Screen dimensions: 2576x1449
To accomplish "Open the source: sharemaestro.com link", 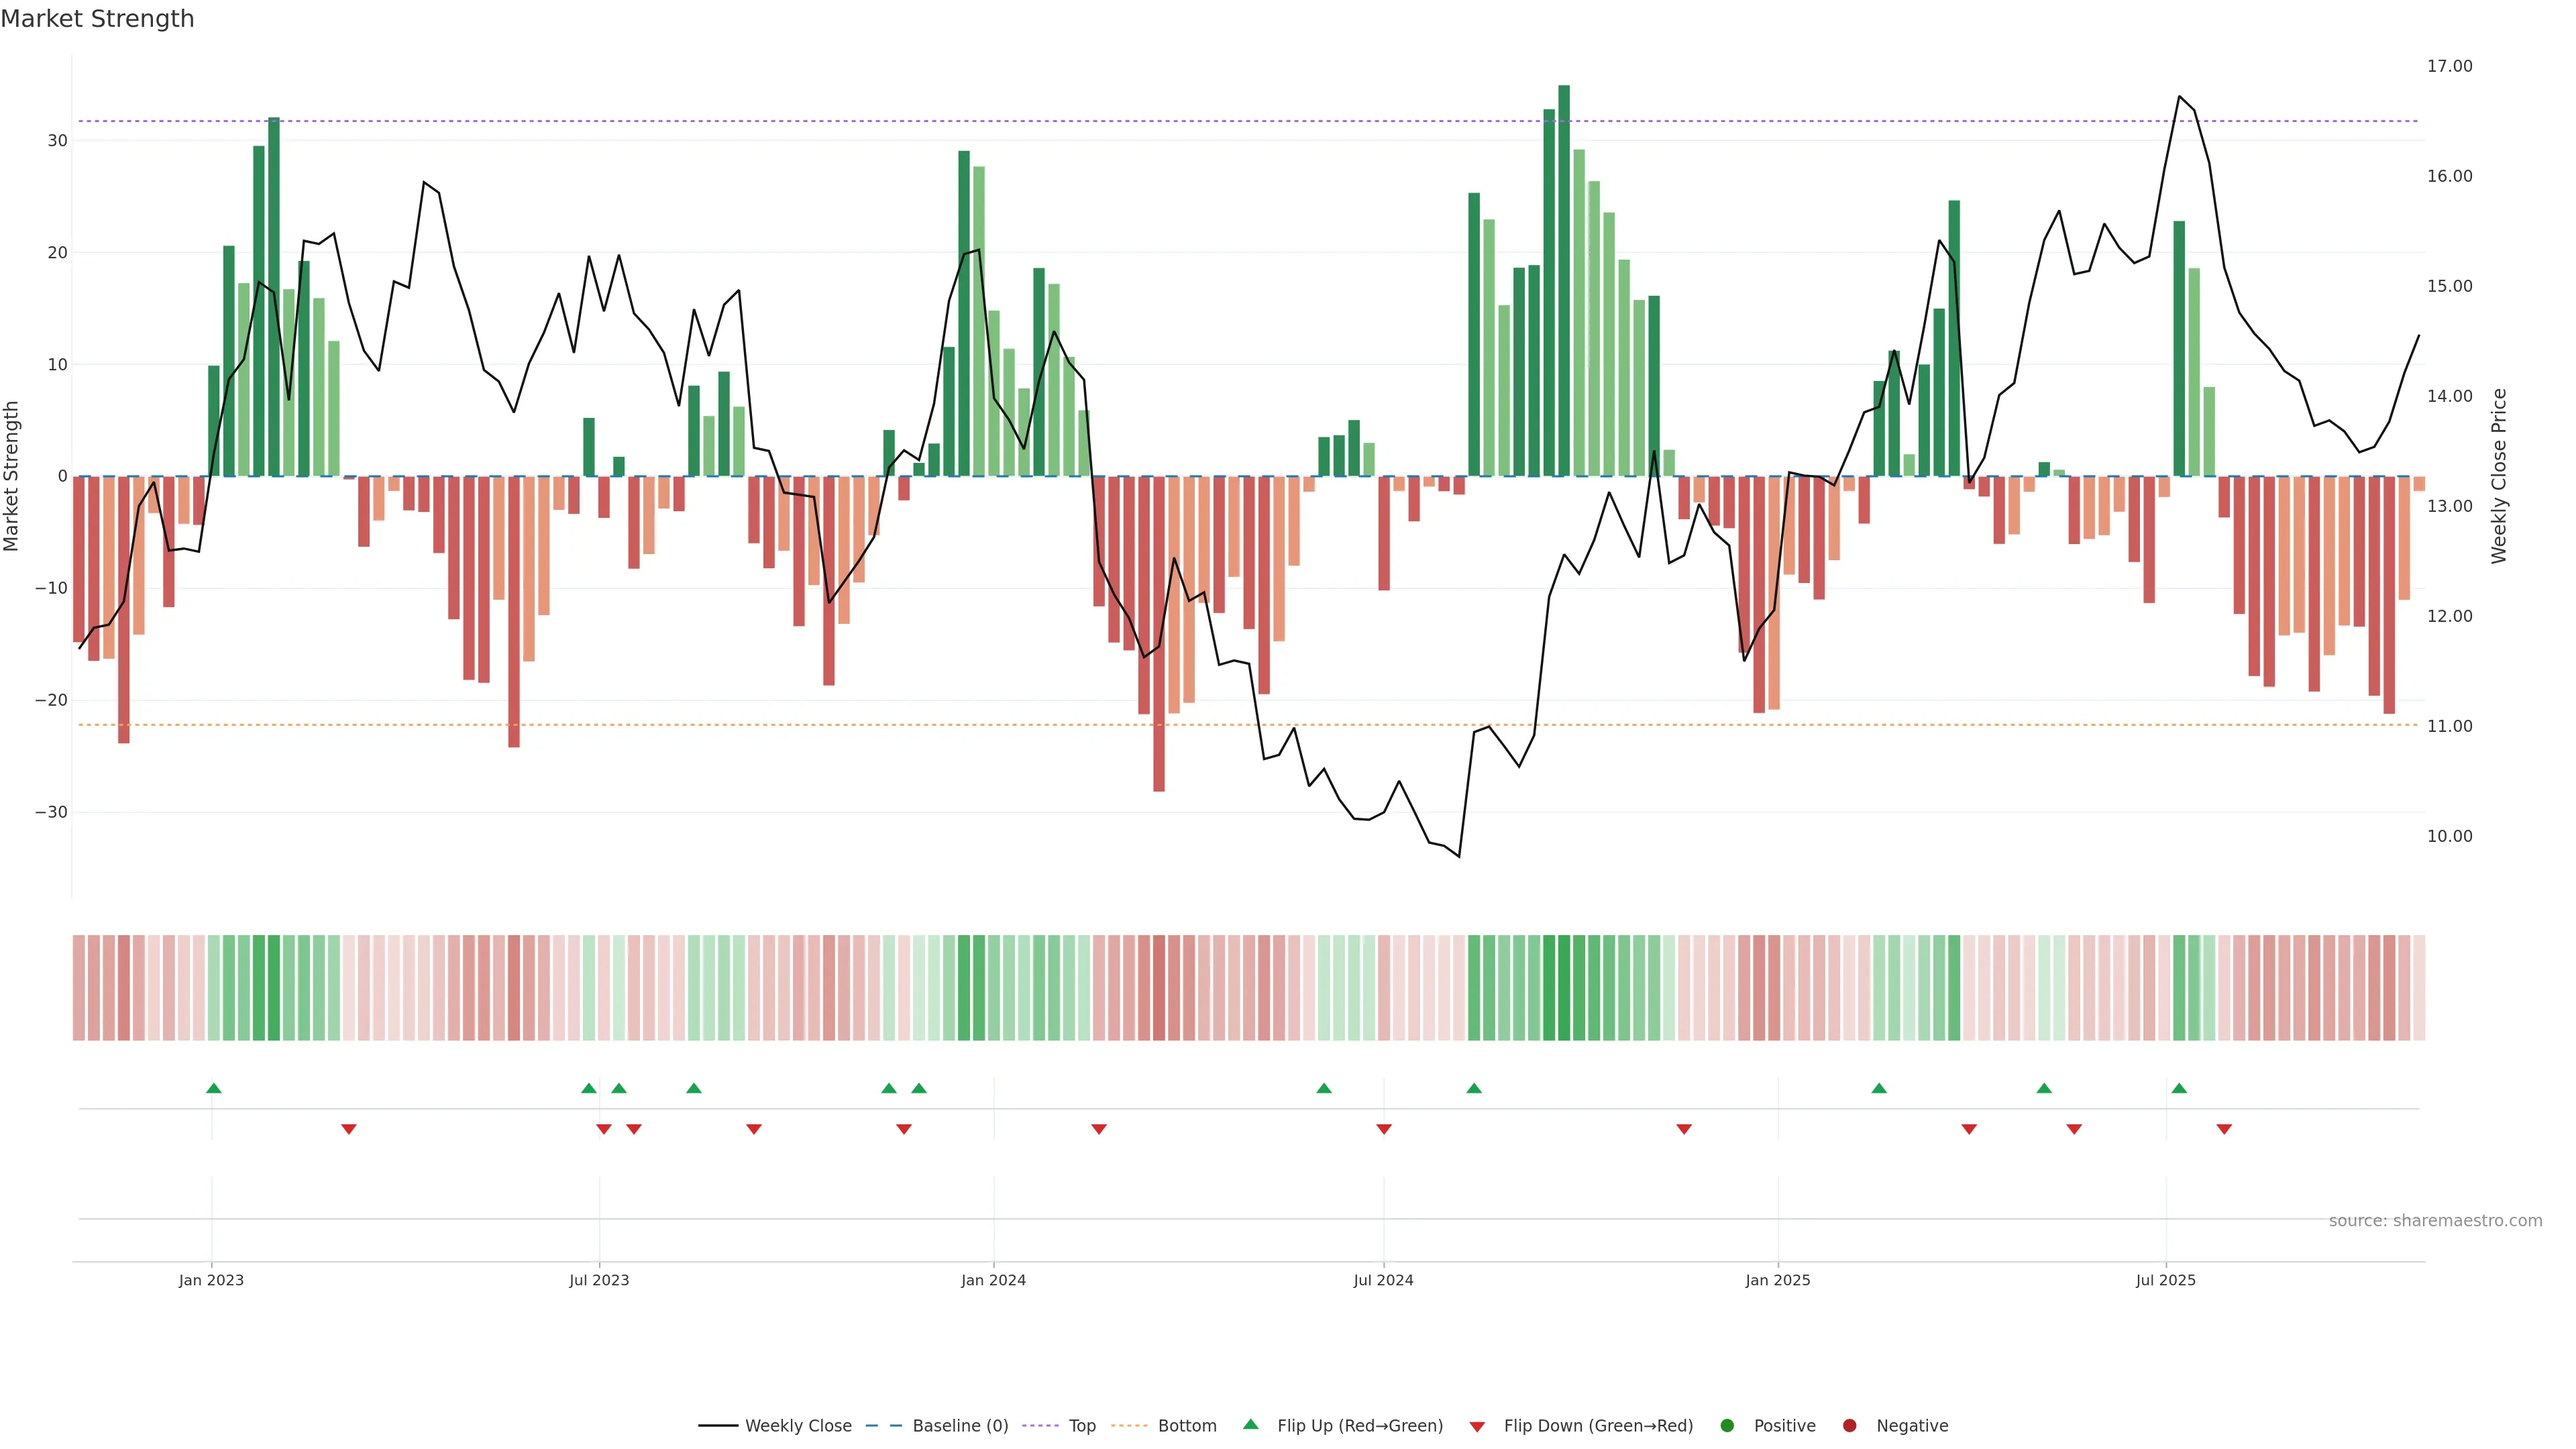I will coord(2435,1221).
